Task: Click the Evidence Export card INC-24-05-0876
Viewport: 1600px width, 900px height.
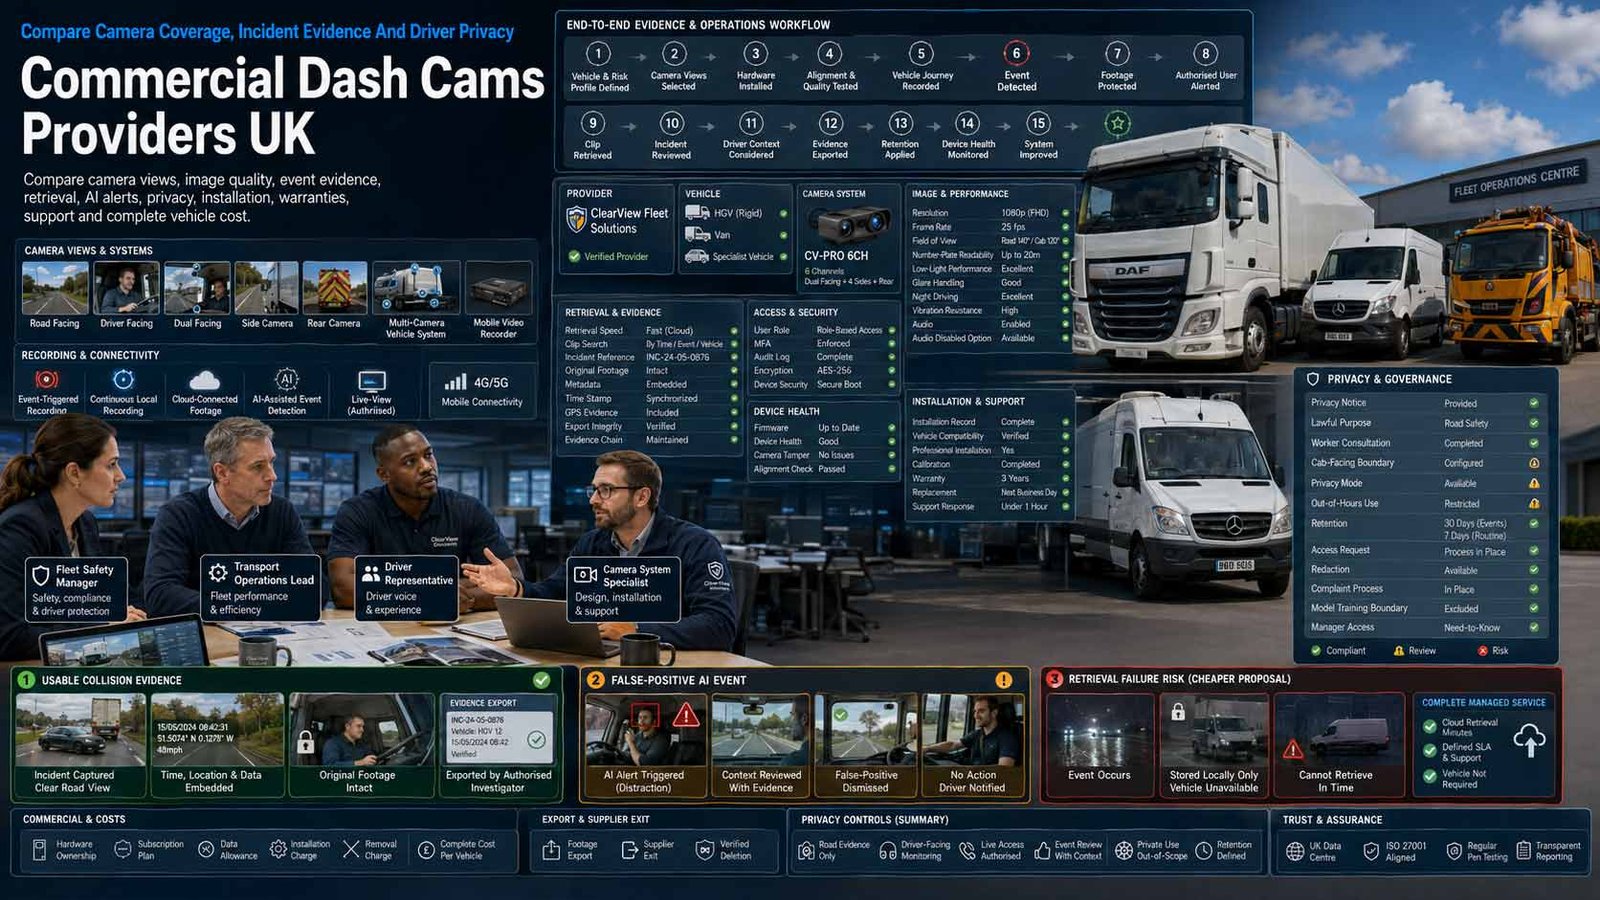Action: (x=498, y=731)
